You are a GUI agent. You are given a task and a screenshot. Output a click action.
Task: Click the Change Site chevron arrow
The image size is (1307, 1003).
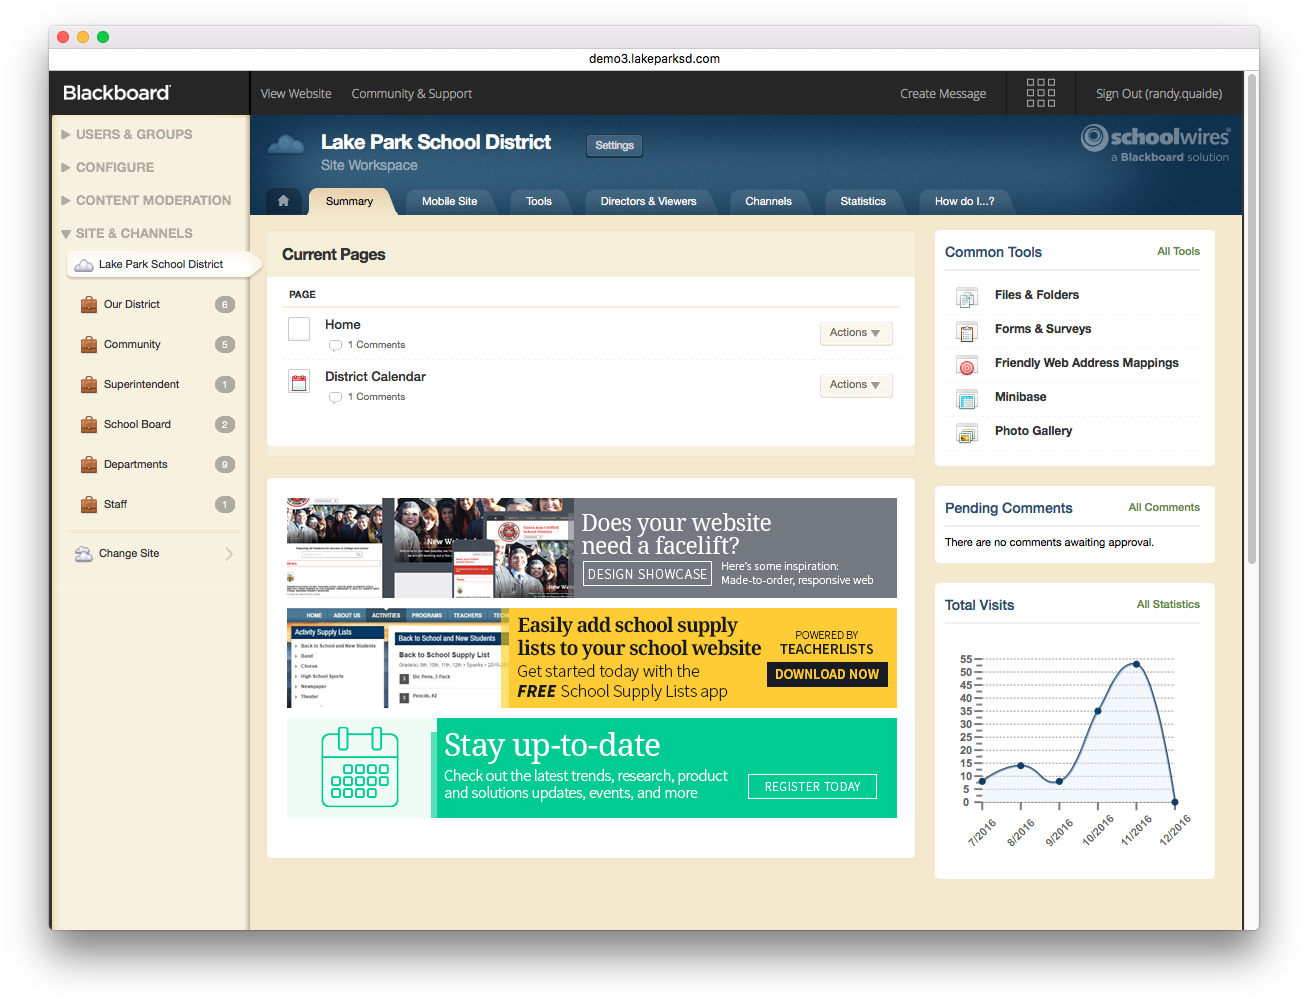pyautogui.click(x=229, y=553)
